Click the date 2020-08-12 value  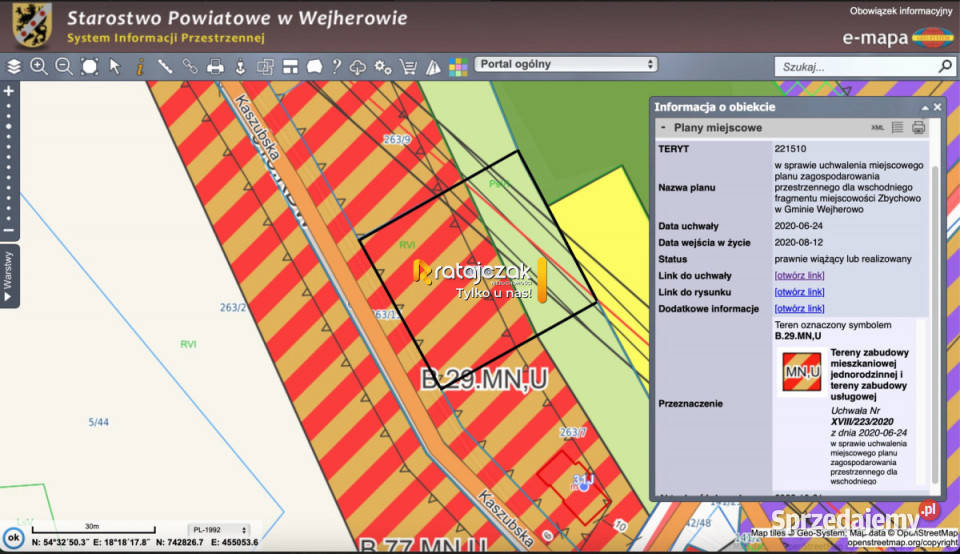pyautogui.click(x=798, y=242)
